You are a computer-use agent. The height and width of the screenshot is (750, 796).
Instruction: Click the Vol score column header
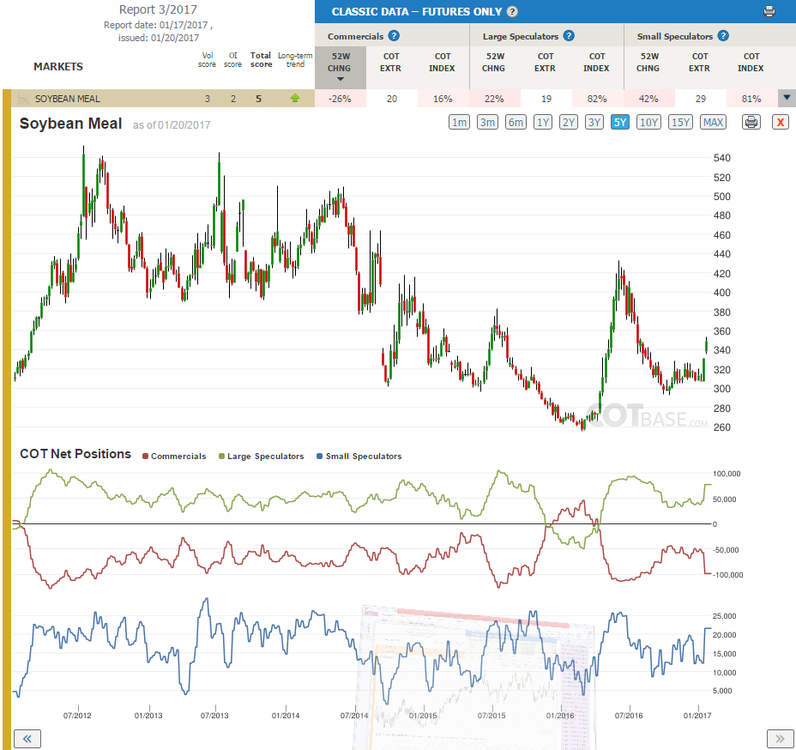click(207, 59)
